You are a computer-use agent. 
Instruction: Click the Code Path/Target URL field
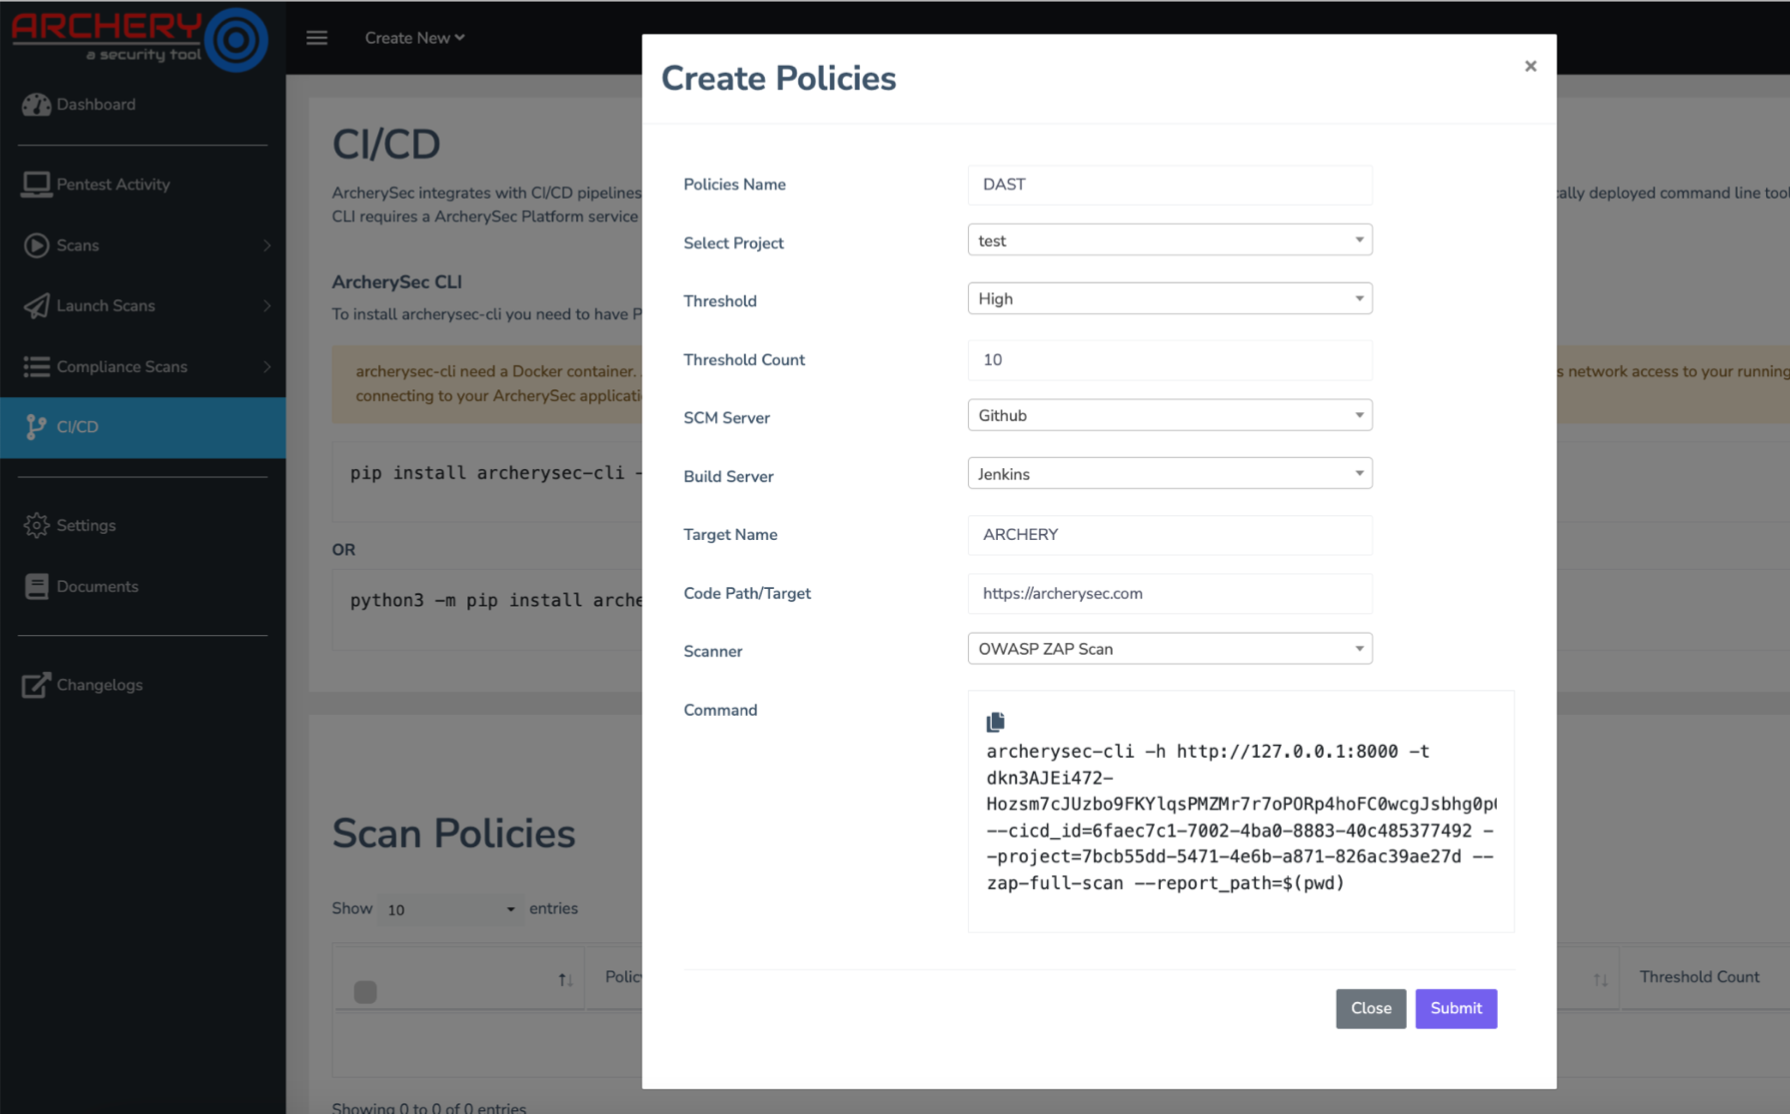point(1169,593)
